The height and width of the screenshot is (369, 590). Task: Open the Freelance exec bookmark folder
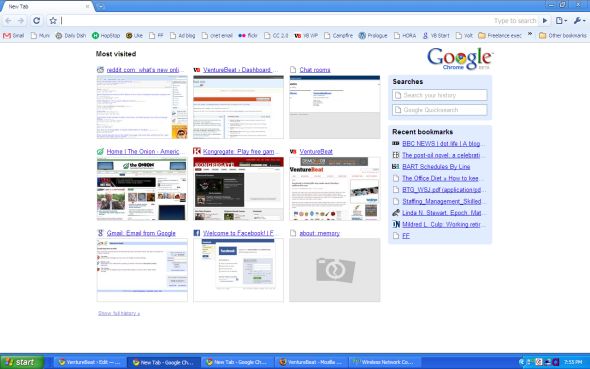[500, 36]
